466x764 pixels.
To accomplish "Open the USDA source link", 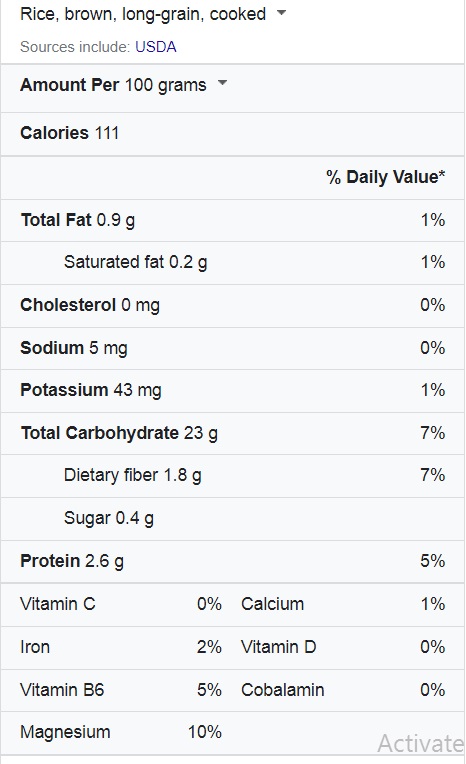I will coord(155,47).
